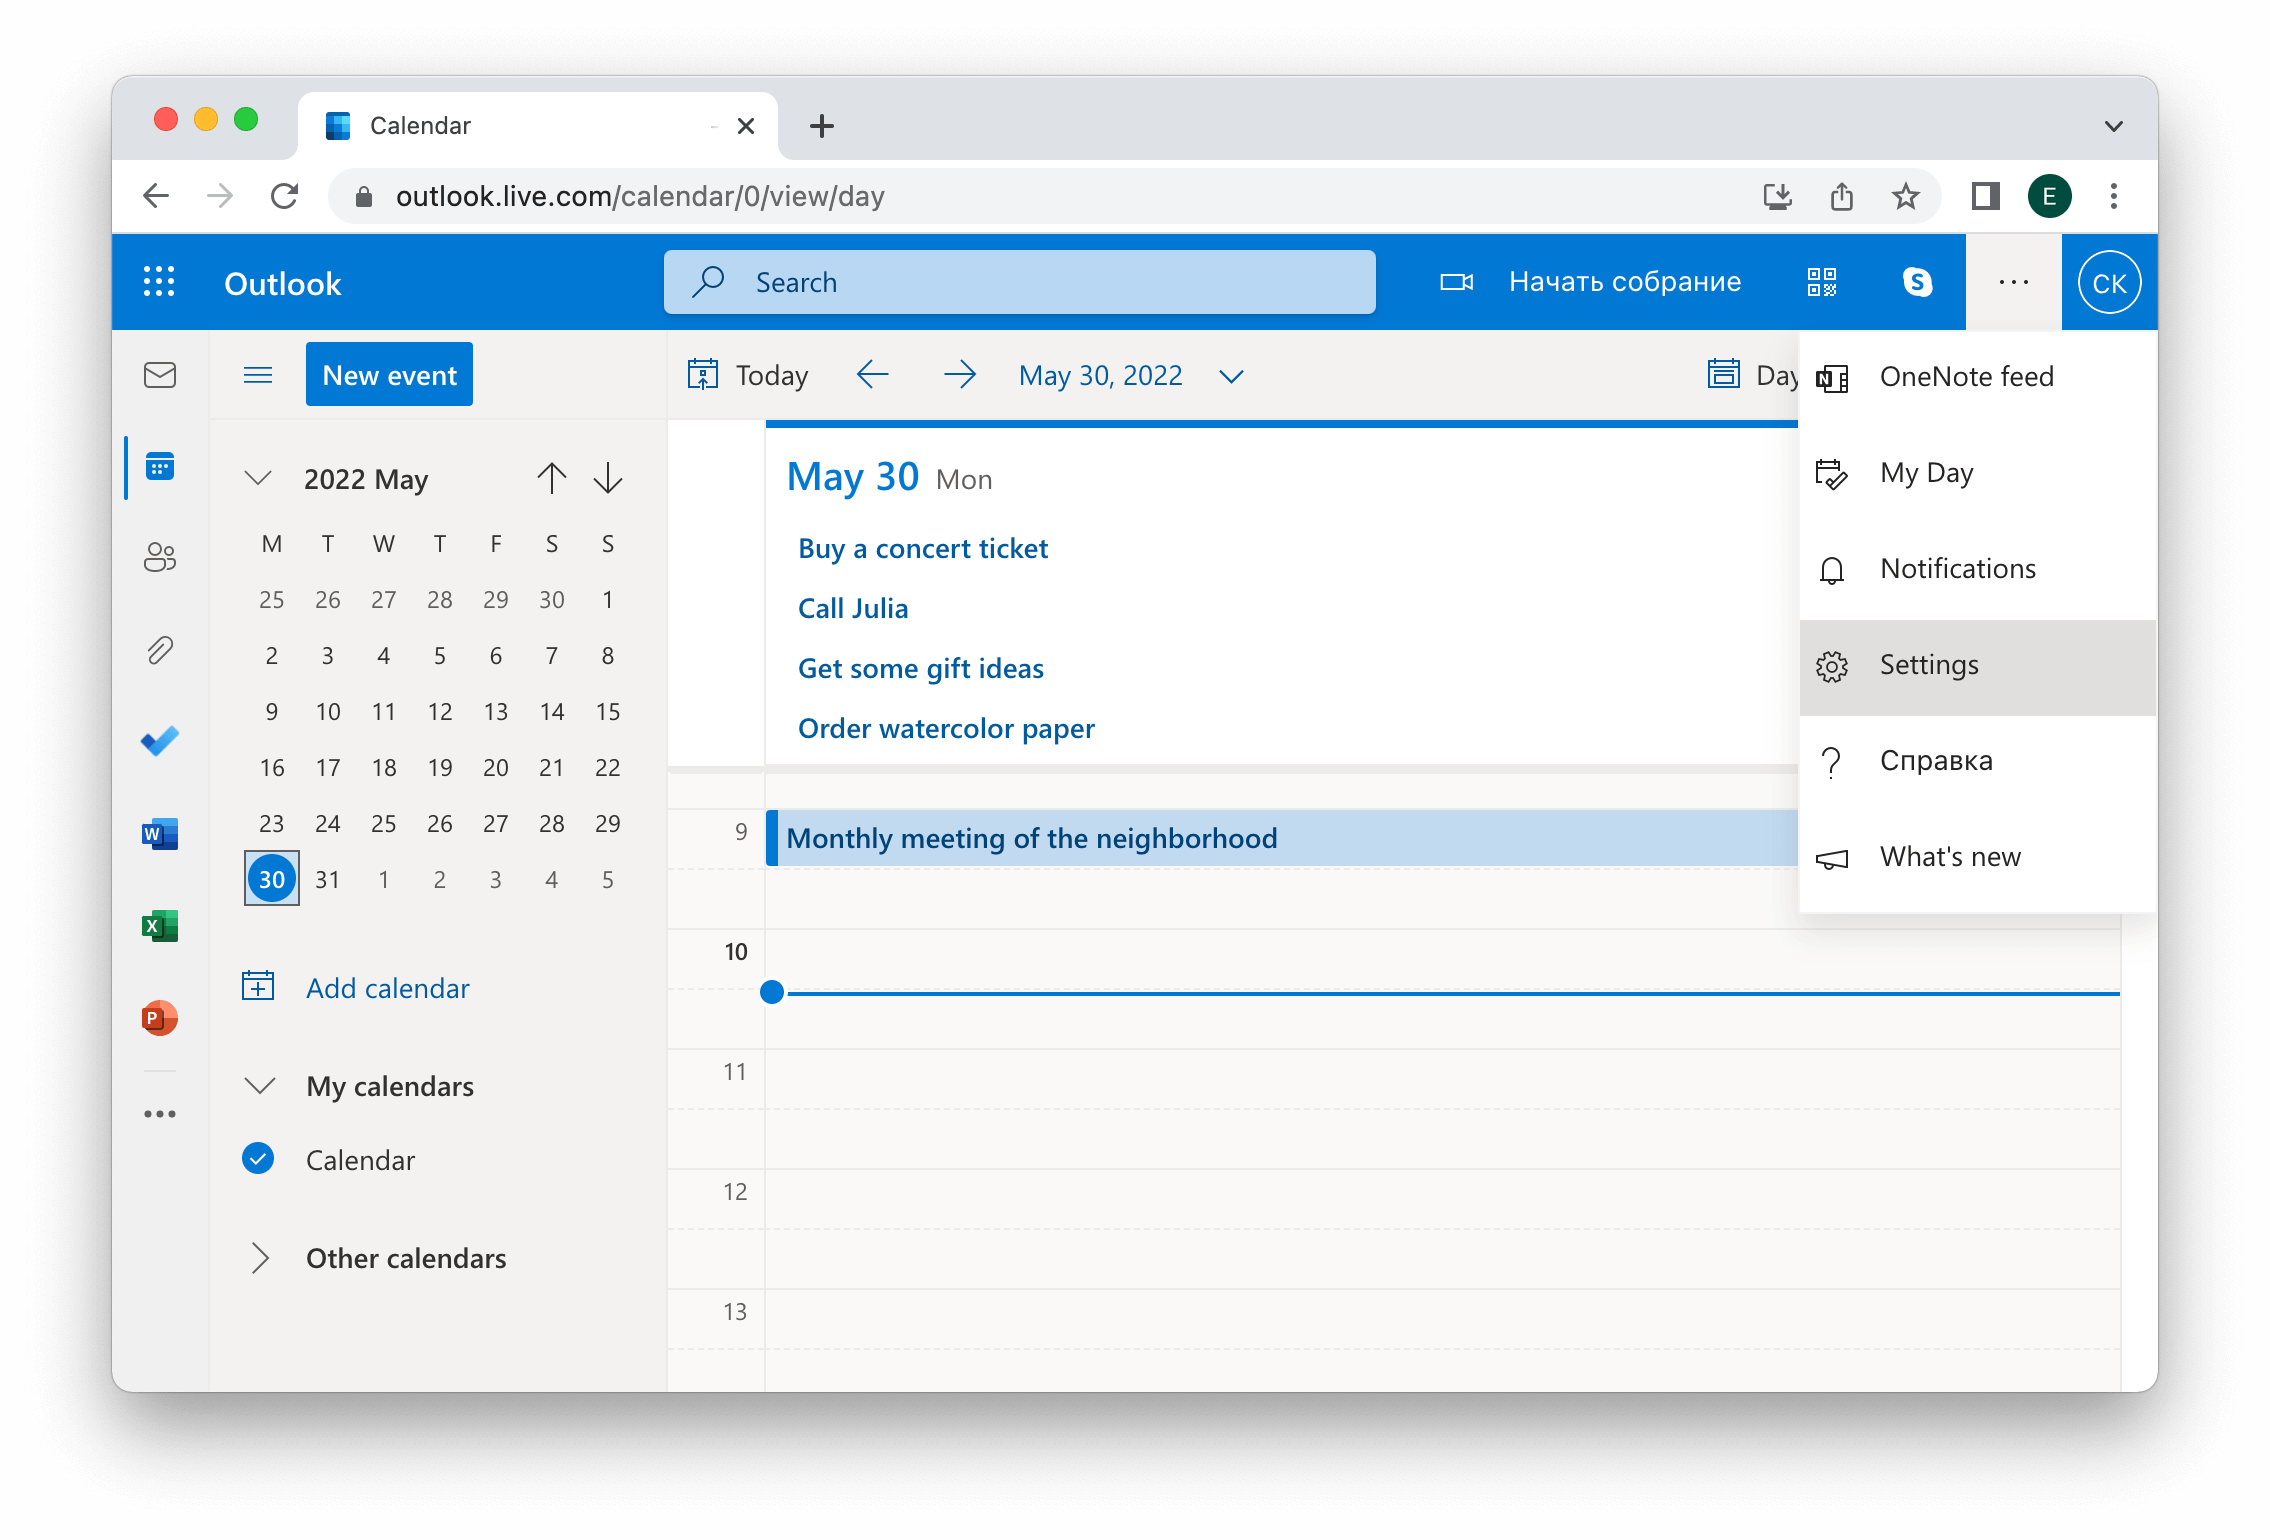
Task: Expand the Chrome tab search chevron
Action: tap(2114, 126)
